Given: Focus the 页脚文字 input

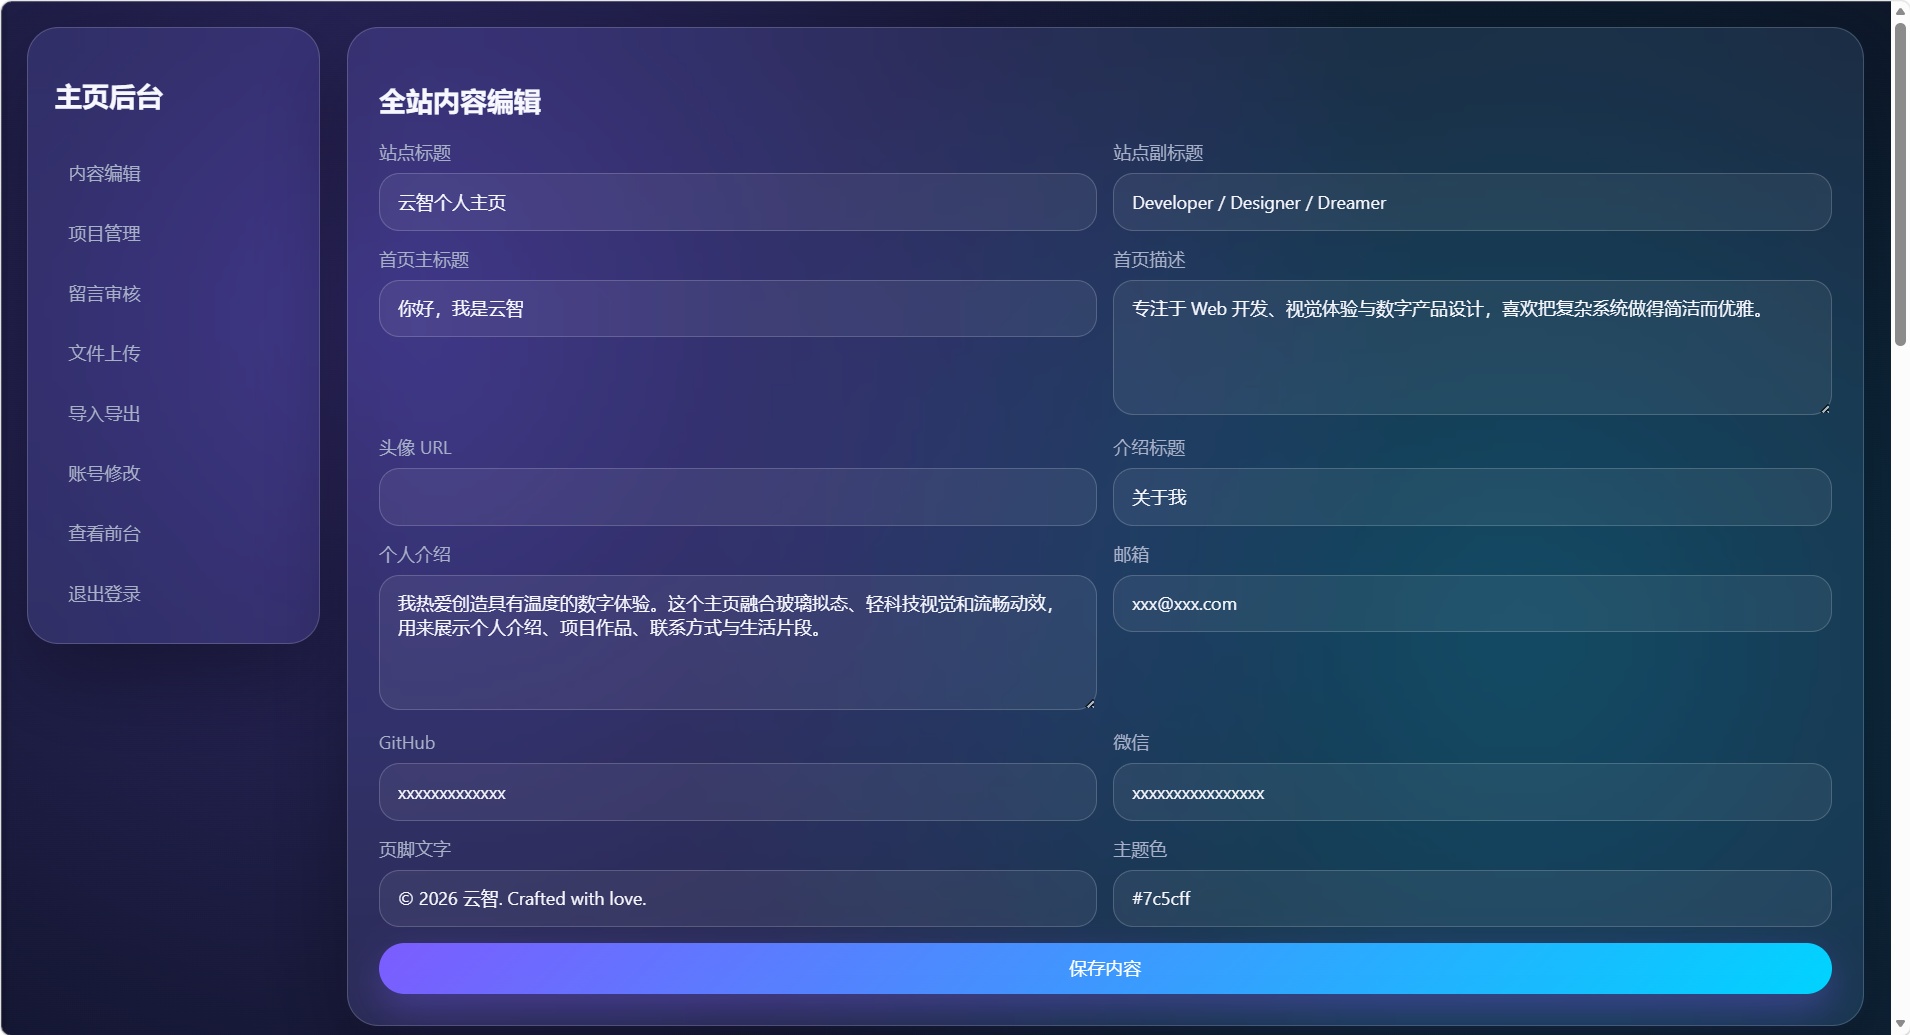Looking at the screenshot, I should [738, 898].
